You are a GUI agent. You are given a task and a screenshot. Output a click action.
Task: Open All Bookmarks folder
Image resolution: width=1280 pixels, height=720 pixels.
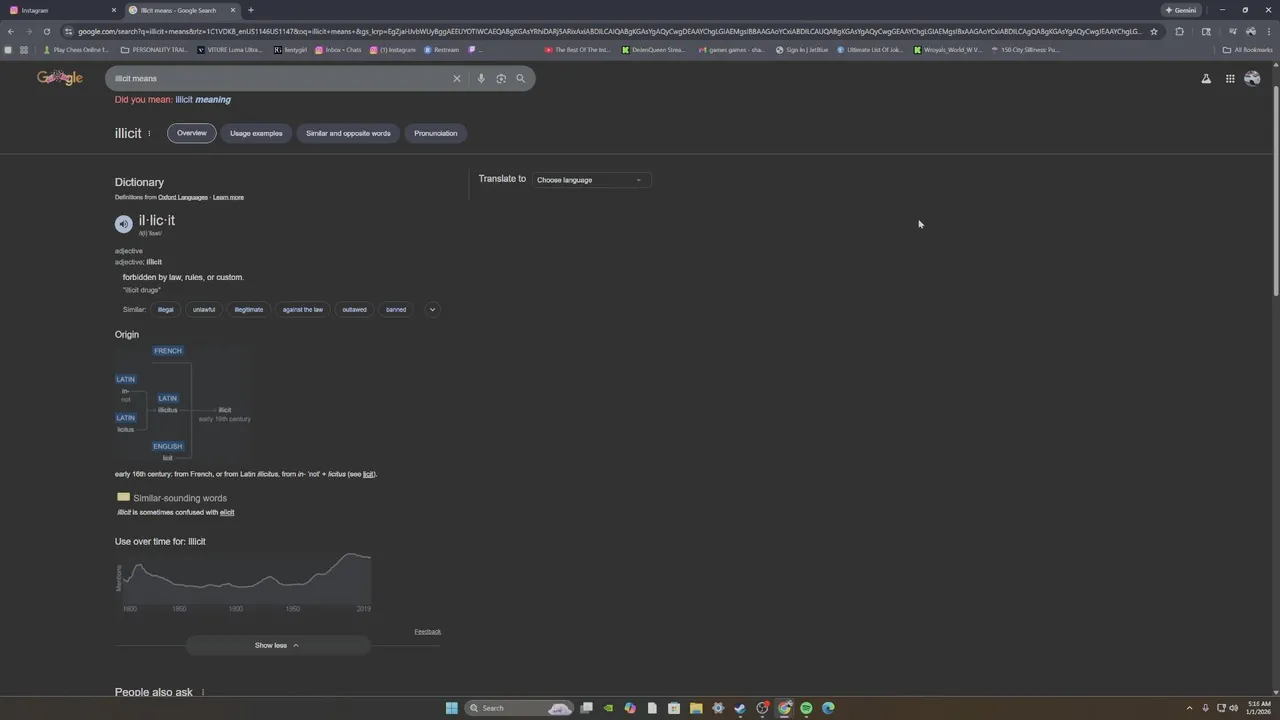coord(1247,49)
